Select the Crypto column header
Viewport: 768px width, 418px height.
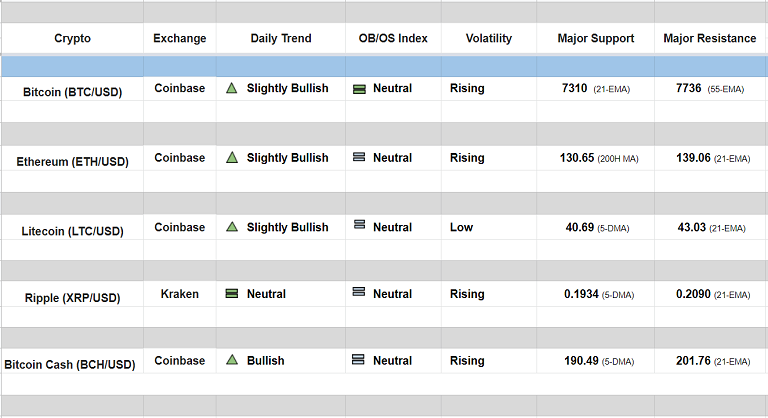(x=72, y=39)
